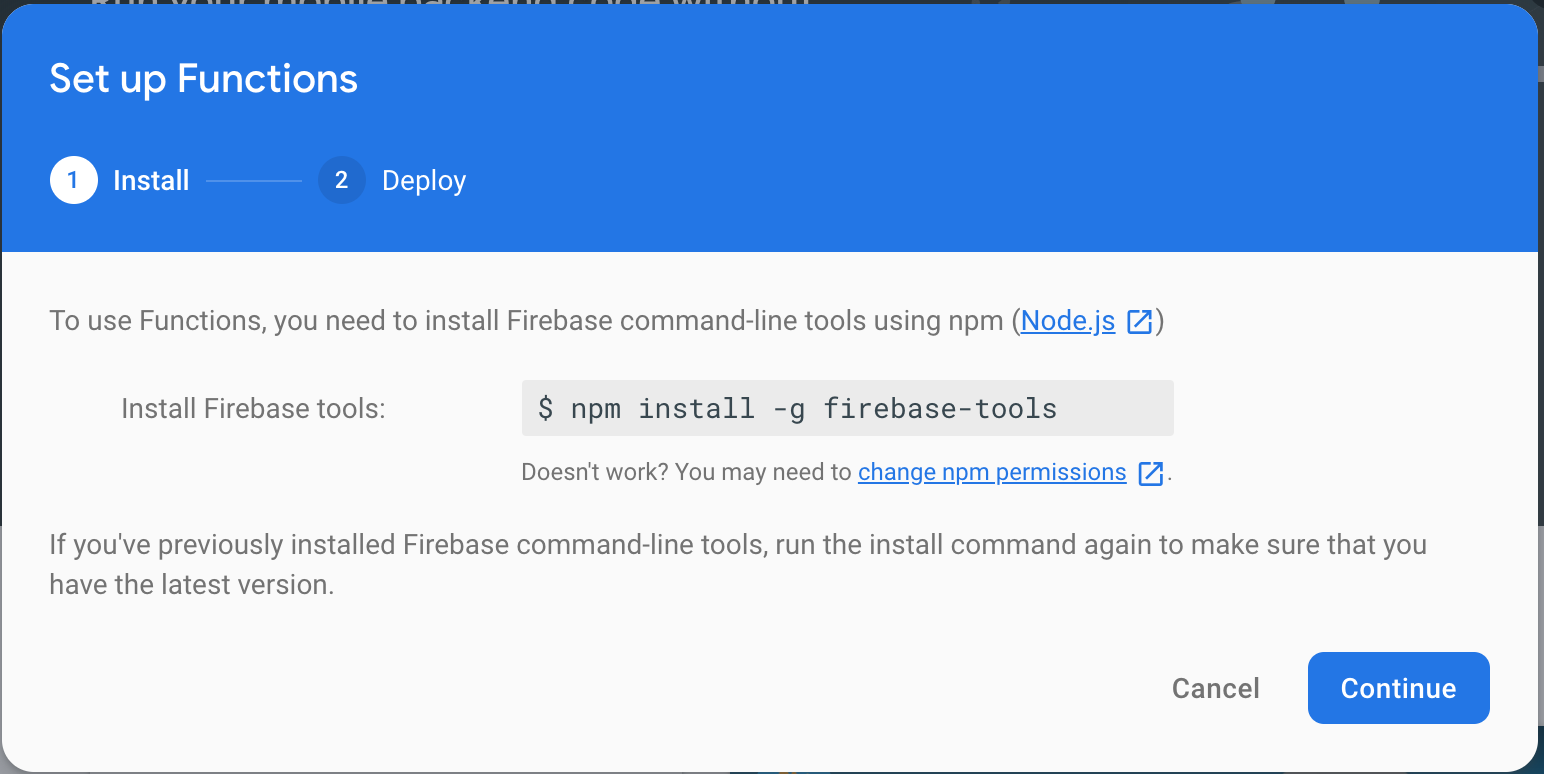
Task: Click the connector line between steps
Action: pos(254,181)
